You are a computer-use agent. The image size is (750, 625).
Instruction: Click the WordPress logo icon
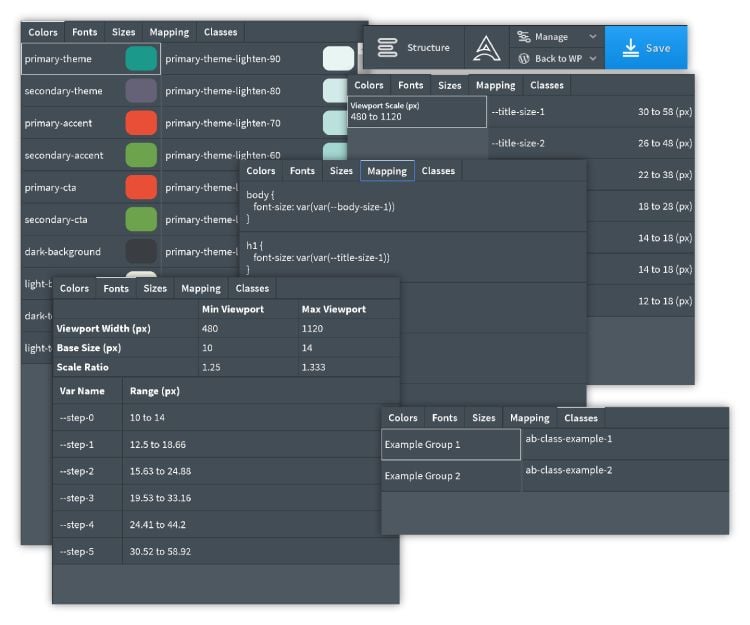[x=524, y=58]
